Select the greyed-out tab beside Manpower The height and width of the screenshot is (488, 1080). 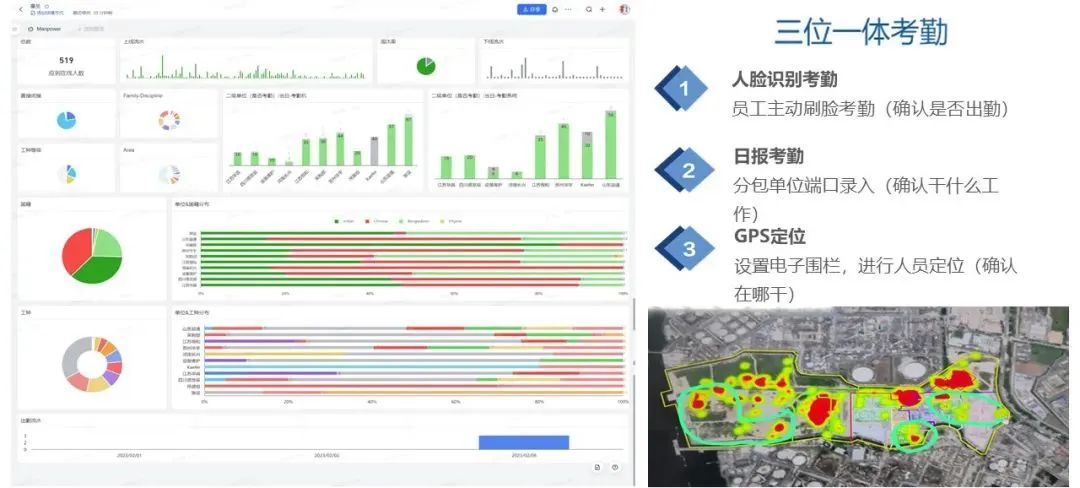point(92,29)
